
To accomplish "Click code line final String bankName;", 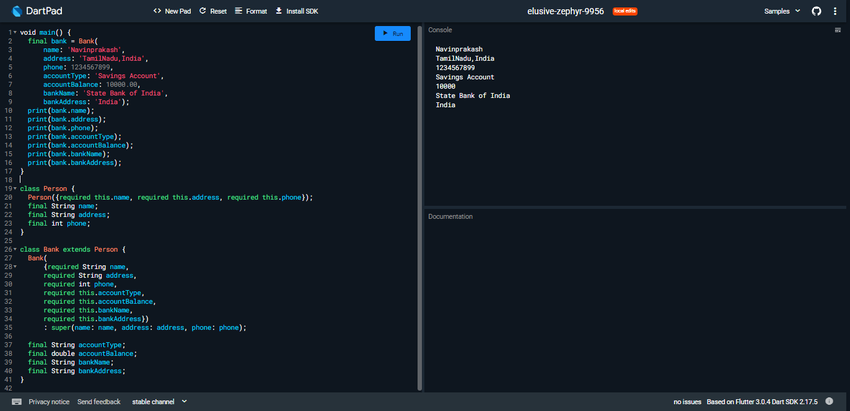I will [x=70, y=362].
